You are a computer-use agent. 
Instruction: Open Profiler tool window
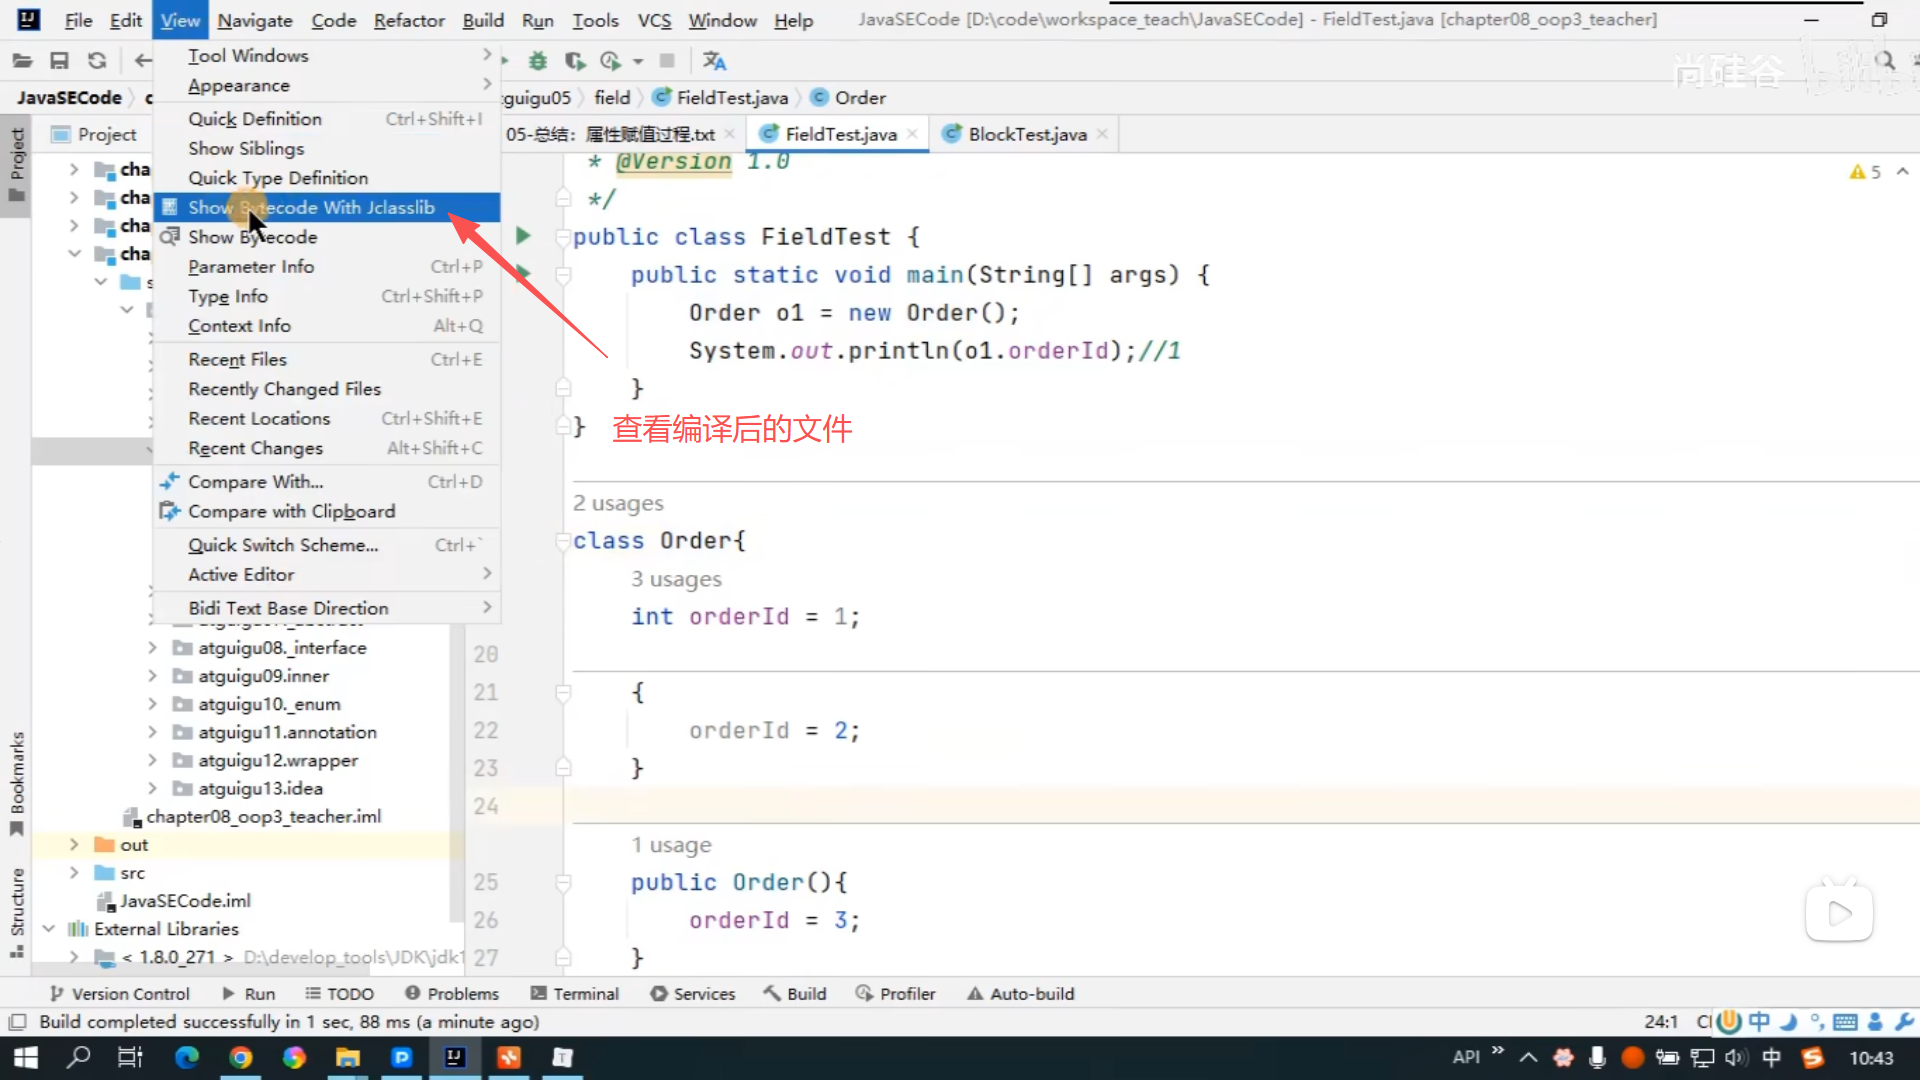pyautogui.click(x=896, y=993)
